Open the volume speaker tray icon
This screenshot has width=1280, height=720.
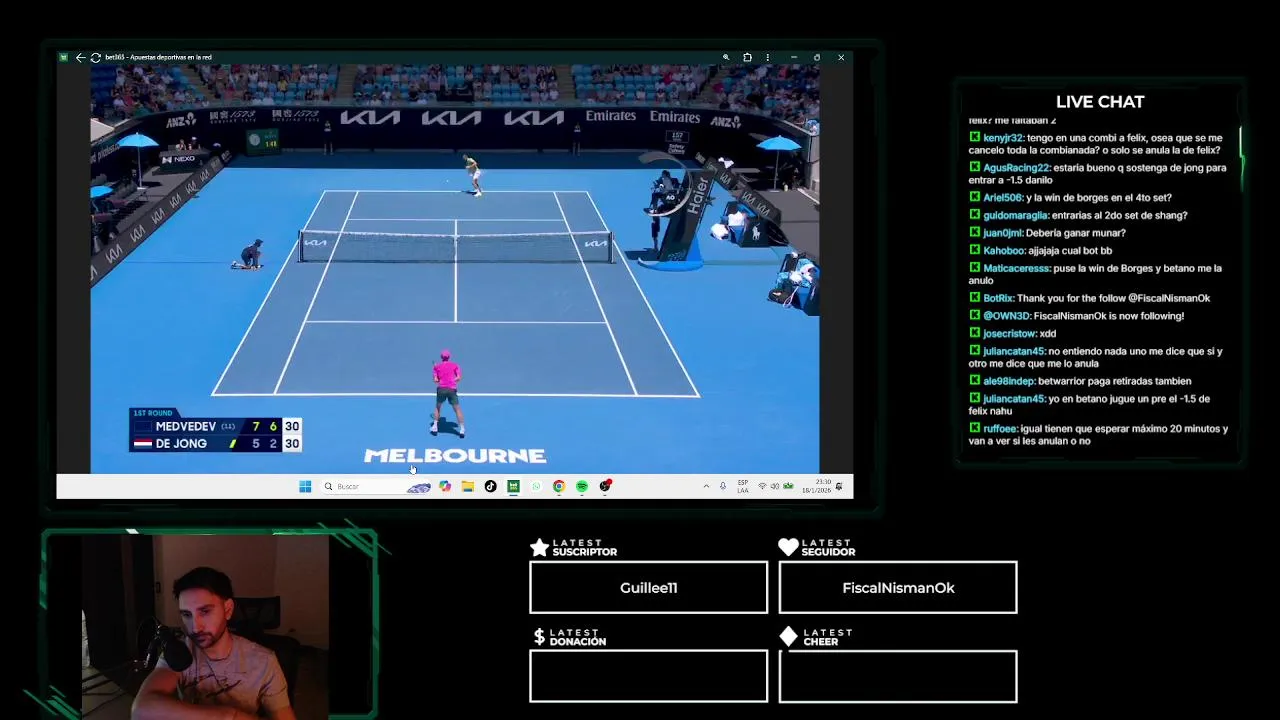[775, 486]
